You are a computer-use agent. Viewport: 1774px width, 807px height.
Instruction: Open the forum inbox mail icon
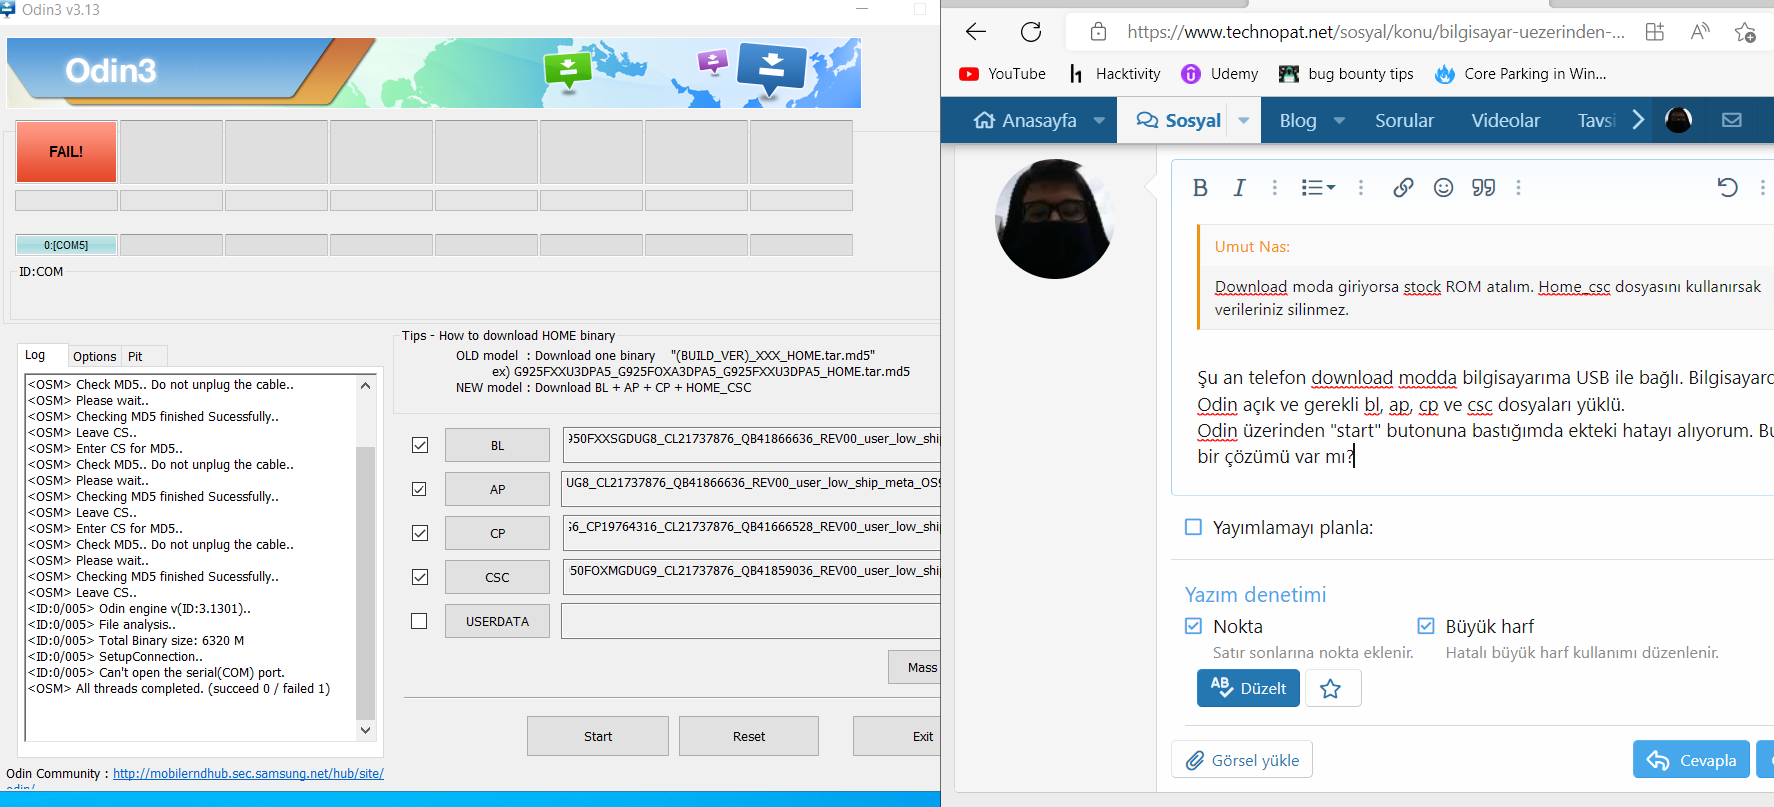coord(1732,120)
